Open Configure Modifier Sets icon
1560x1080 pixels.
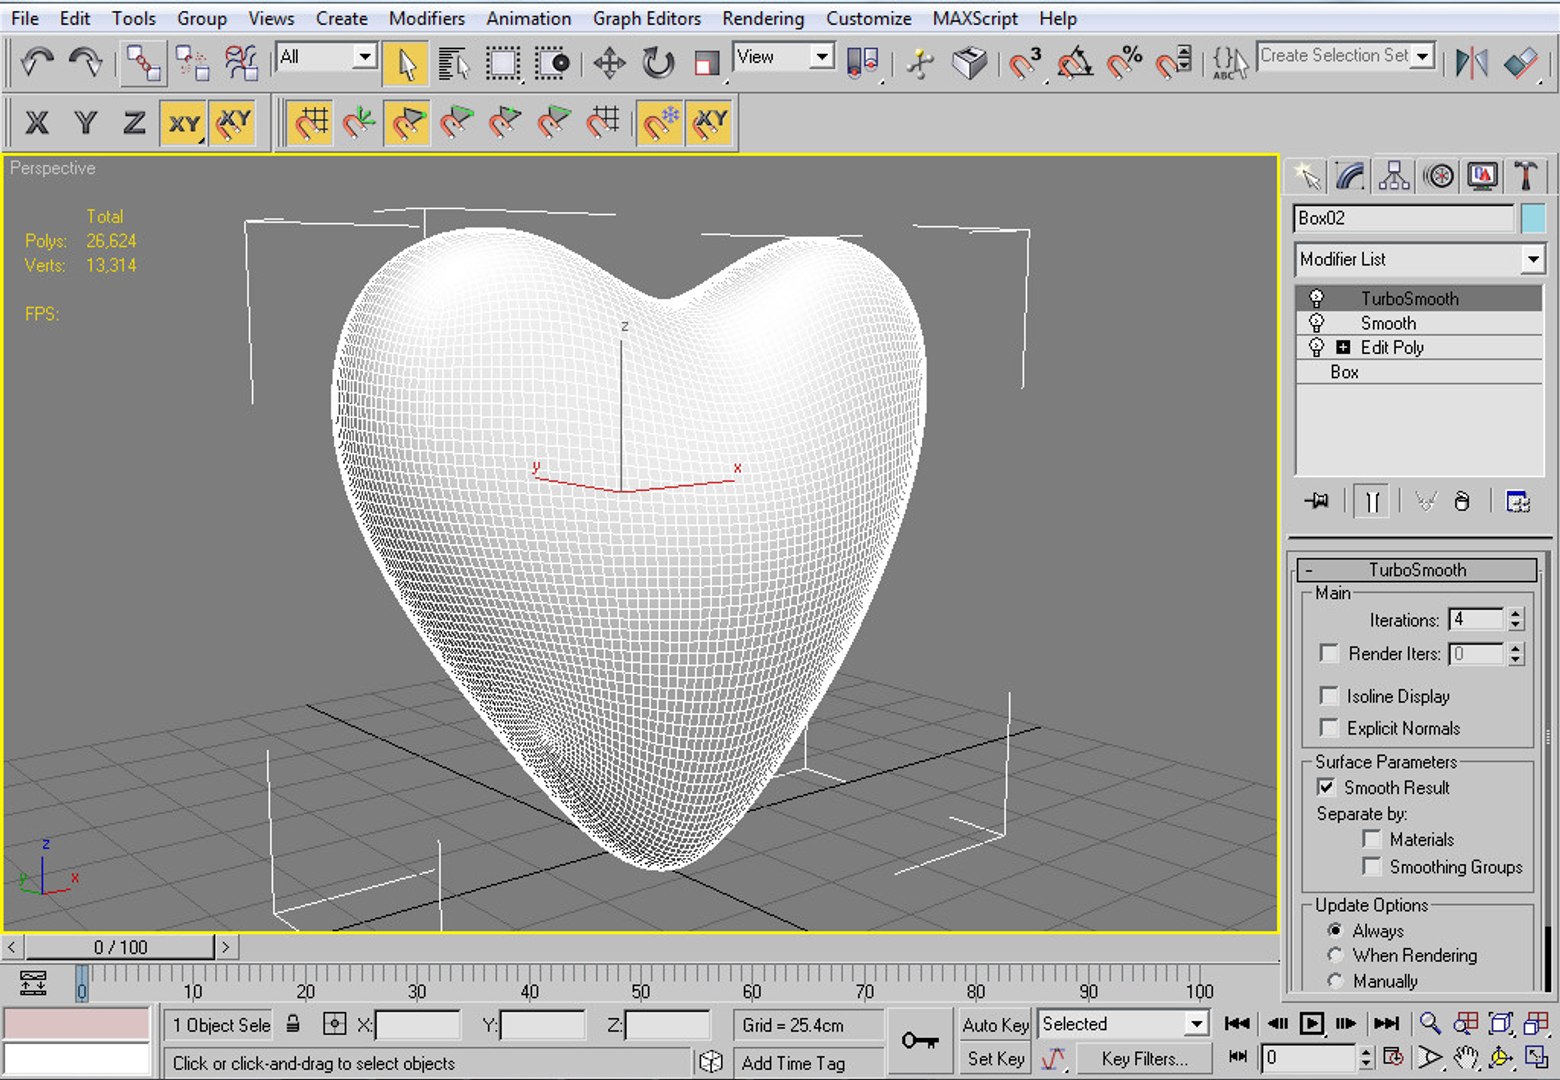[1518, 501]
